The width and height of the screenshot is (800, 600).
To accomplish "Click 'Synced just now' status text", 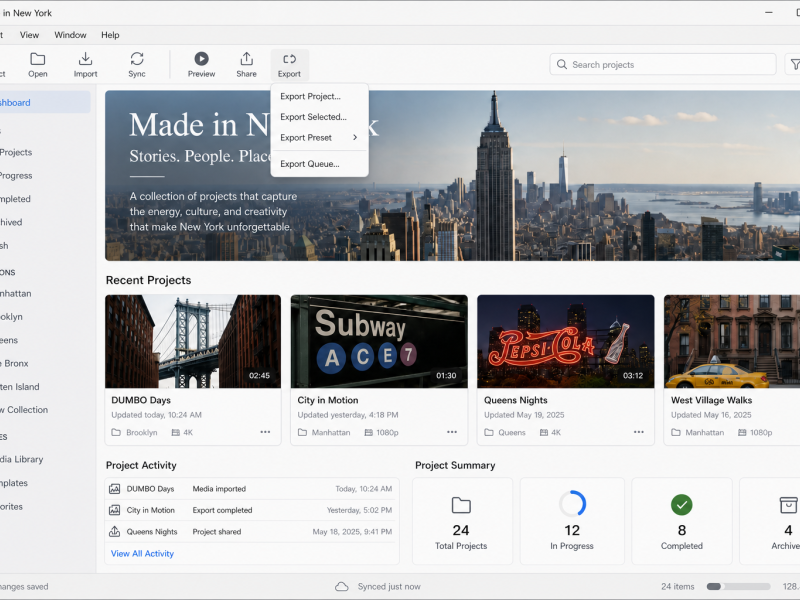I will point(389,587).
